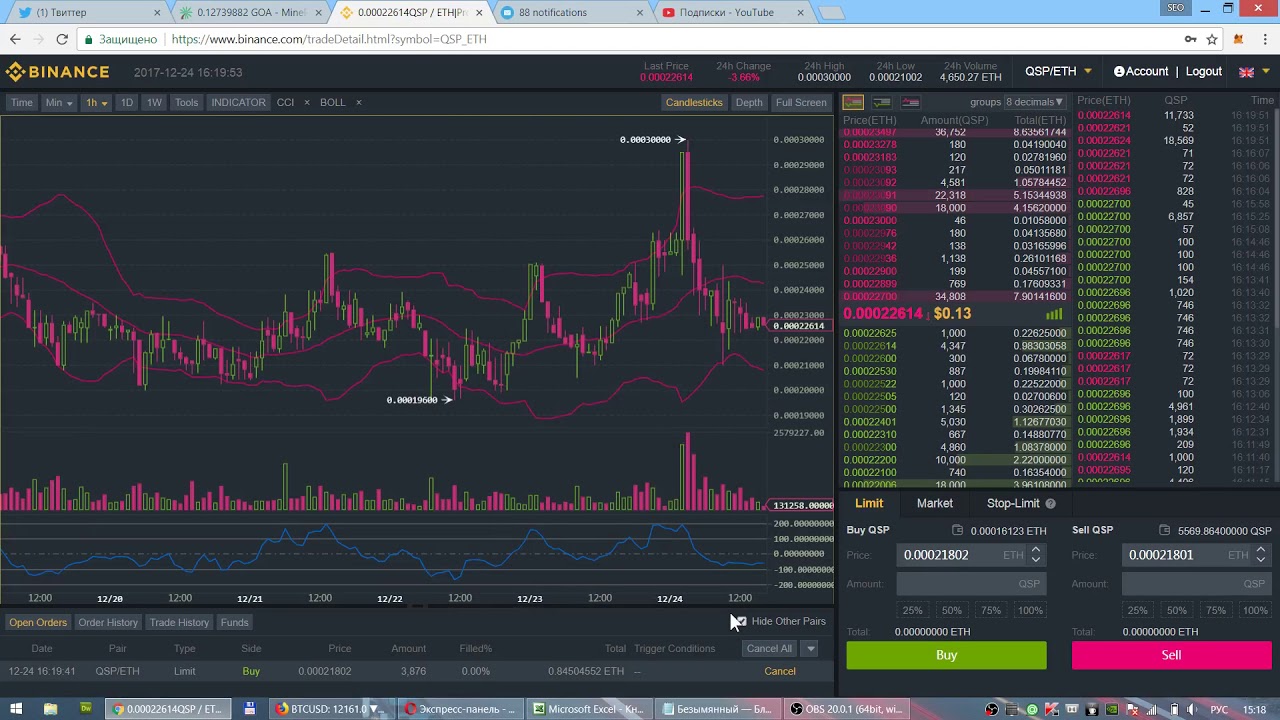Click the Sell QSP wallet icon
The width and height of the screenshot is (1280, 720).
1164,530
